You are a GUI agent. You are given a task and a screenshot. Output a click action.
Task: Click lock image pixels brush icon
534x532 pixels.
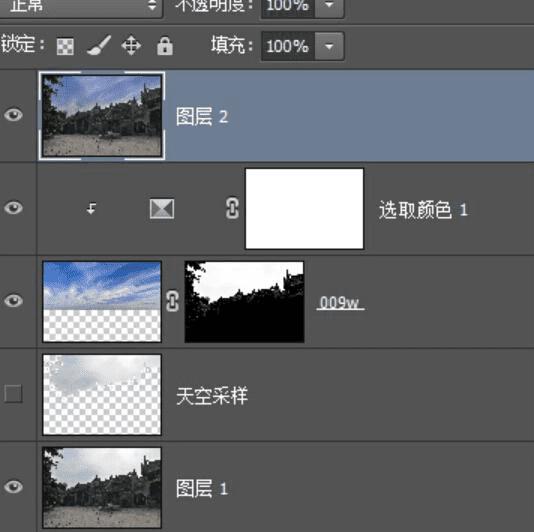pos(99,45)
